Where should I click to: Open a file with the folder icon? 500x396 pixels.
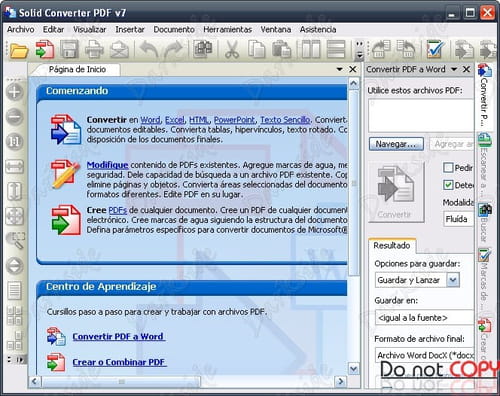(19, 50)
